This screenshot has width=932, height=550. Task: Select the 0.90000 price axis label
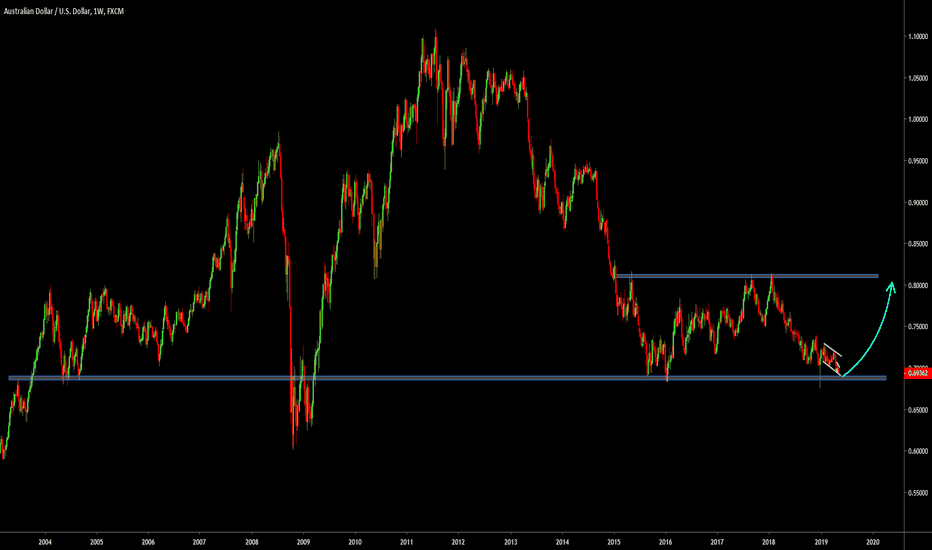[918, 203]
